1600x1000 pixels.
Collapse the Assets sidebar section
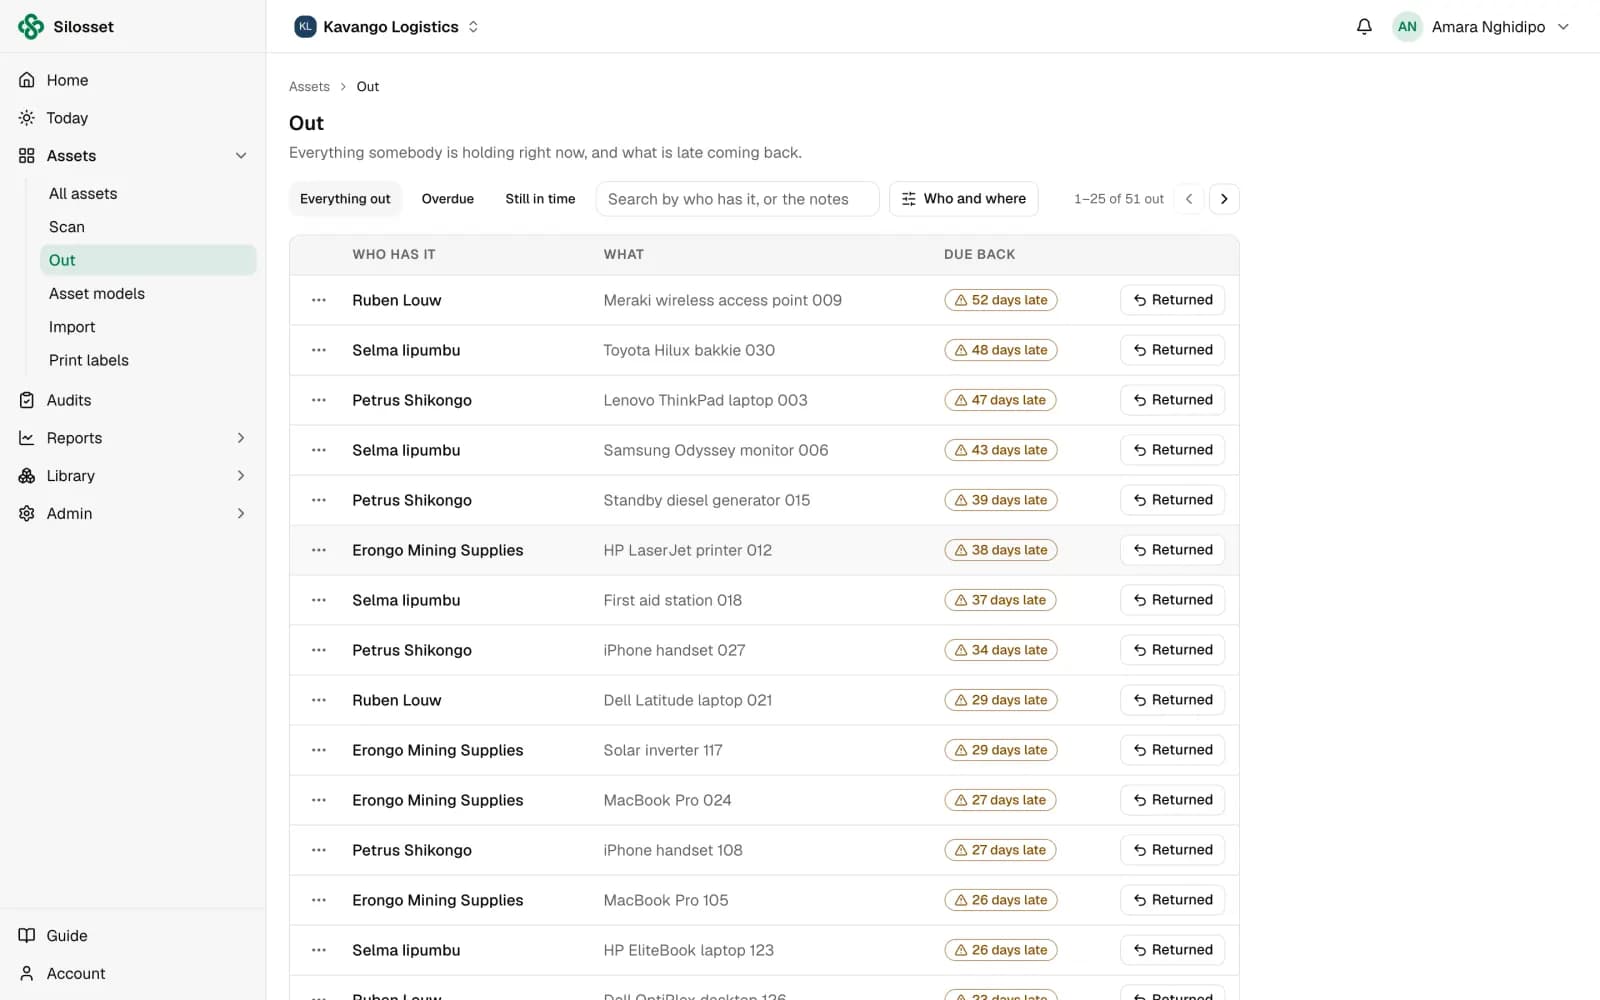click(x=241, y=156)
